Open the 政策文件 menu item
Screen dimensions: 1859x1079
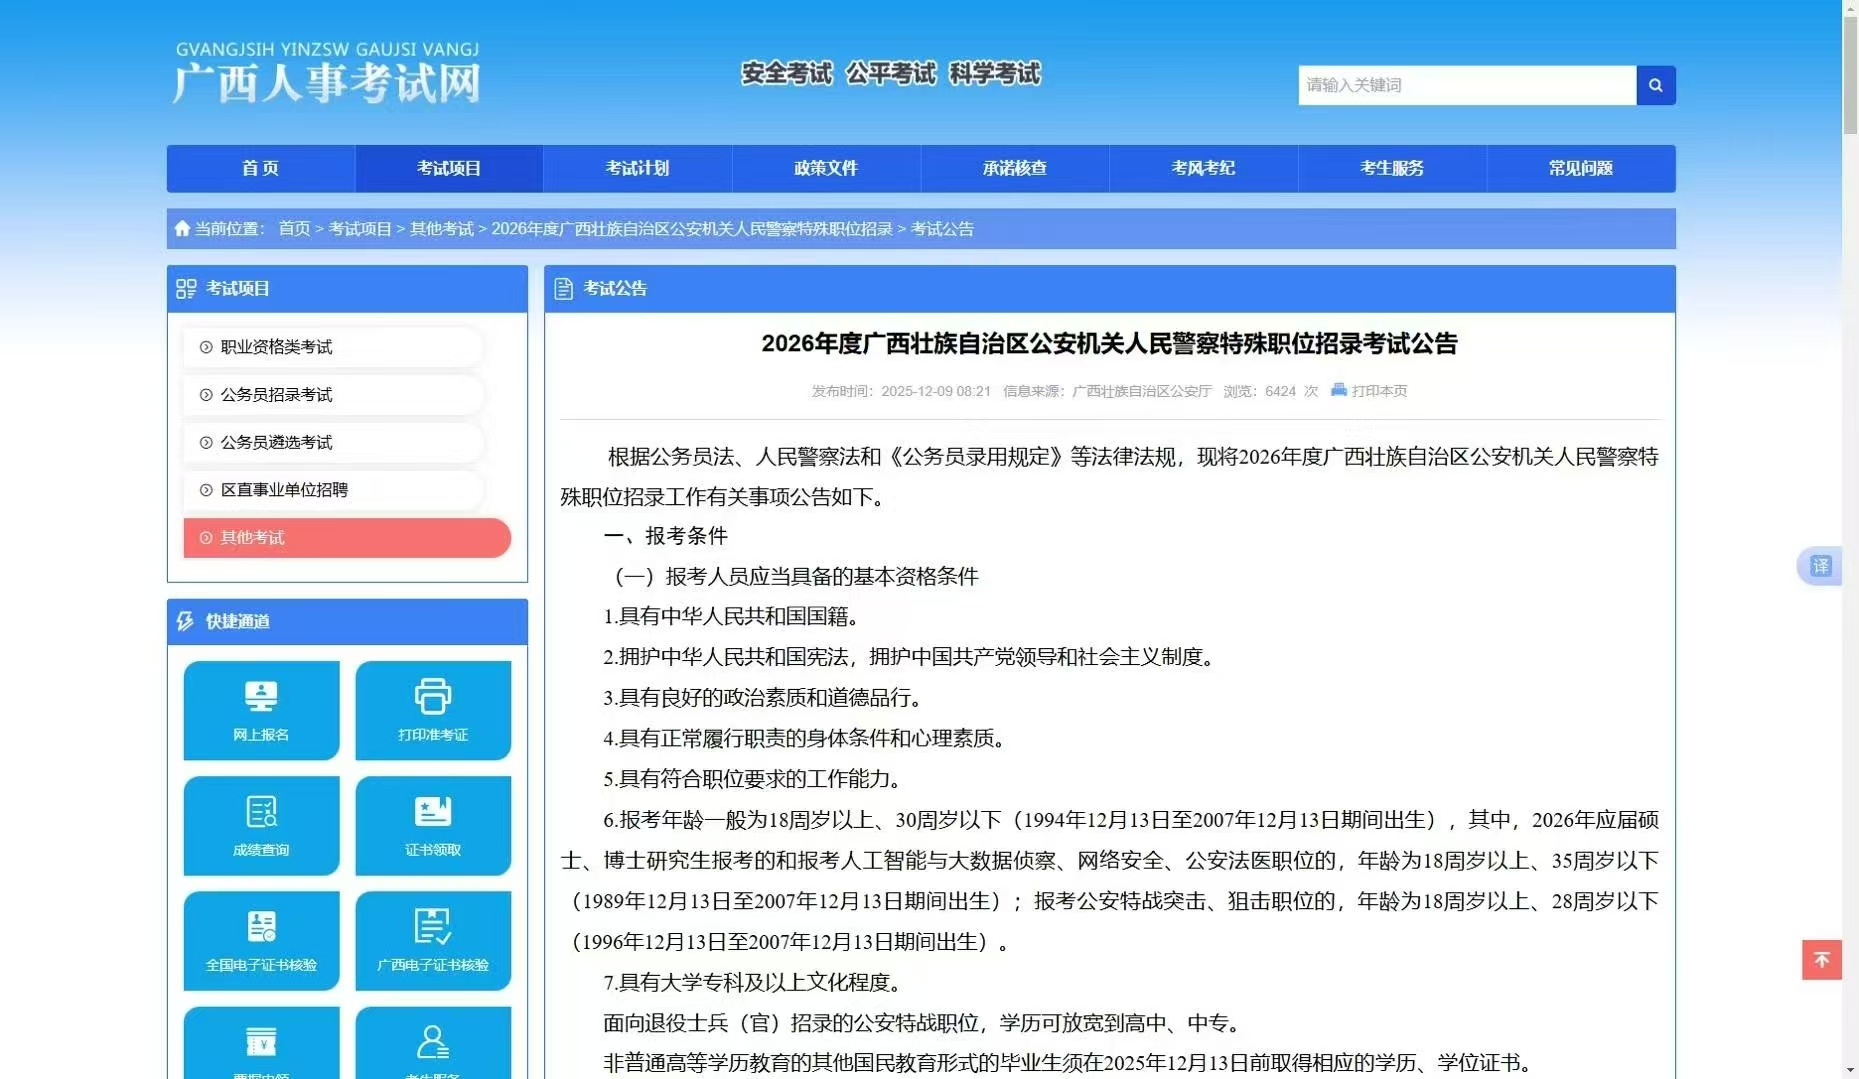[824, 168]
